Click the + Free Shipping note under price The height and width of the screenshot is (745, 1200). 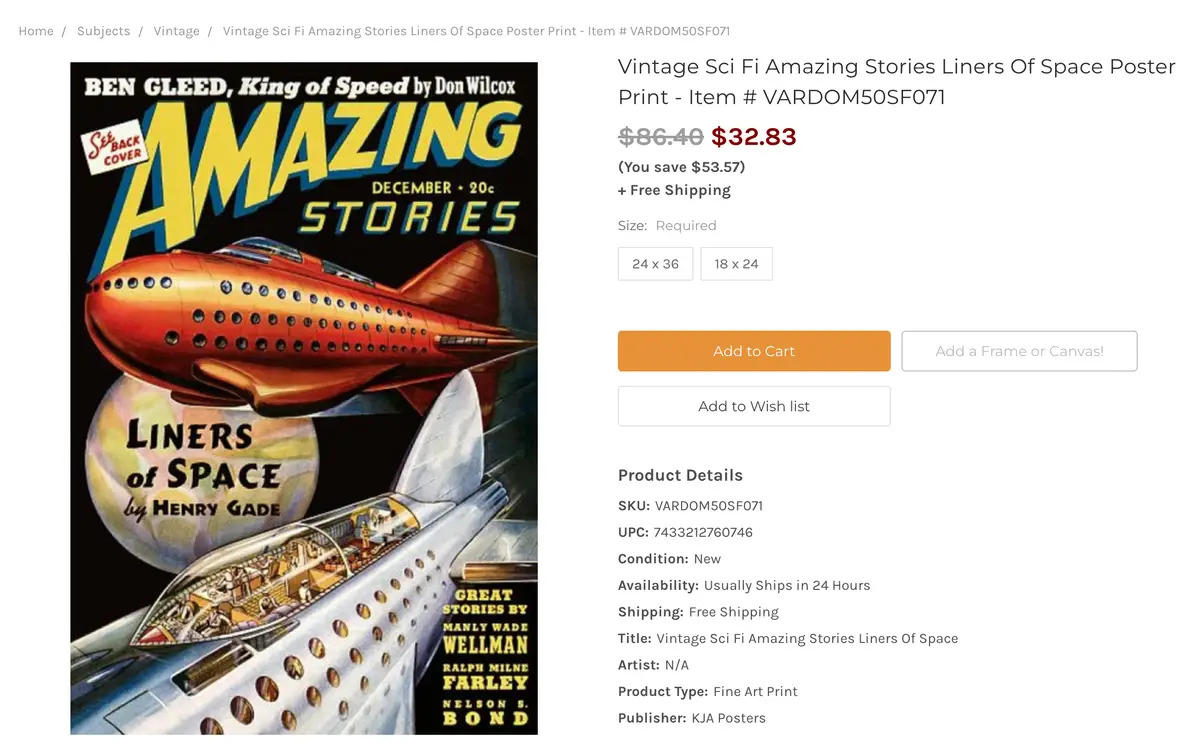coord(674,190)
